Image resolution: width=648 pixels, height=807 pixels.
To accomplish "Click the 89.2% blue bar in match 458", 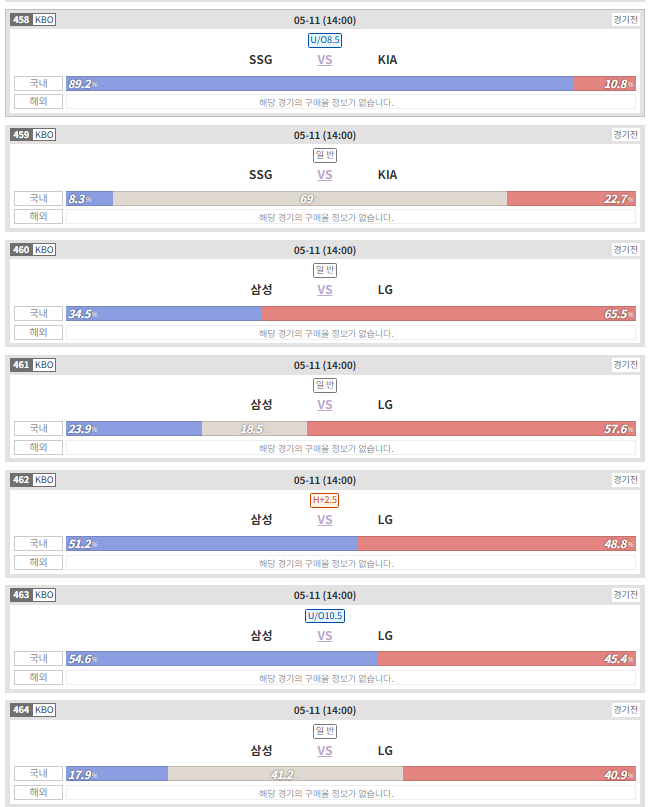I will [320, 83].
